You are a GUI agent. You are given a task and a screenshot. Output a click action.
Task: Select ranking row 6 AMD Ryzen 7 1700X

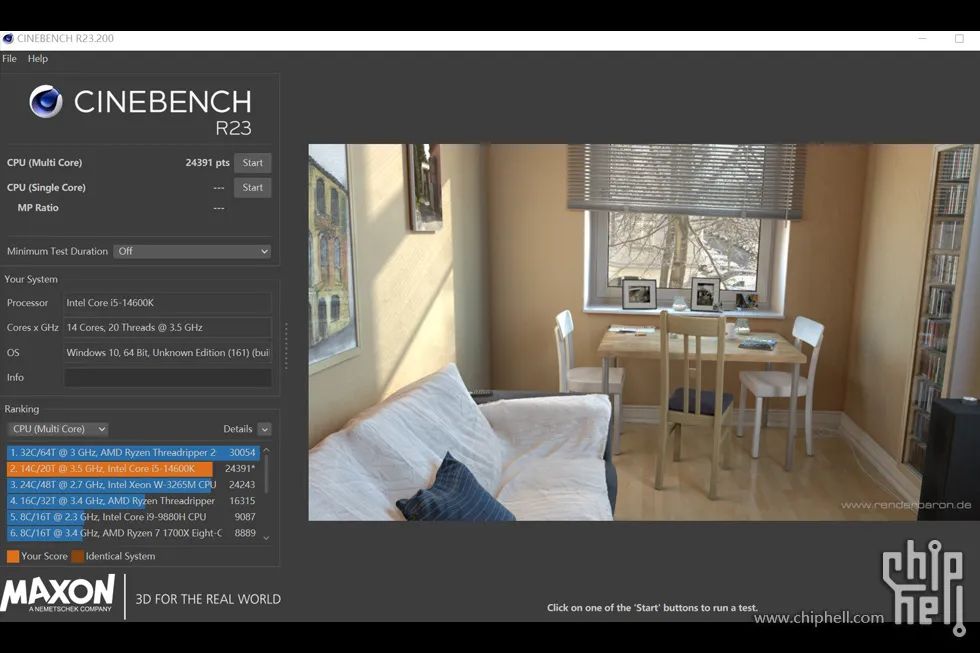click(132, 533)
